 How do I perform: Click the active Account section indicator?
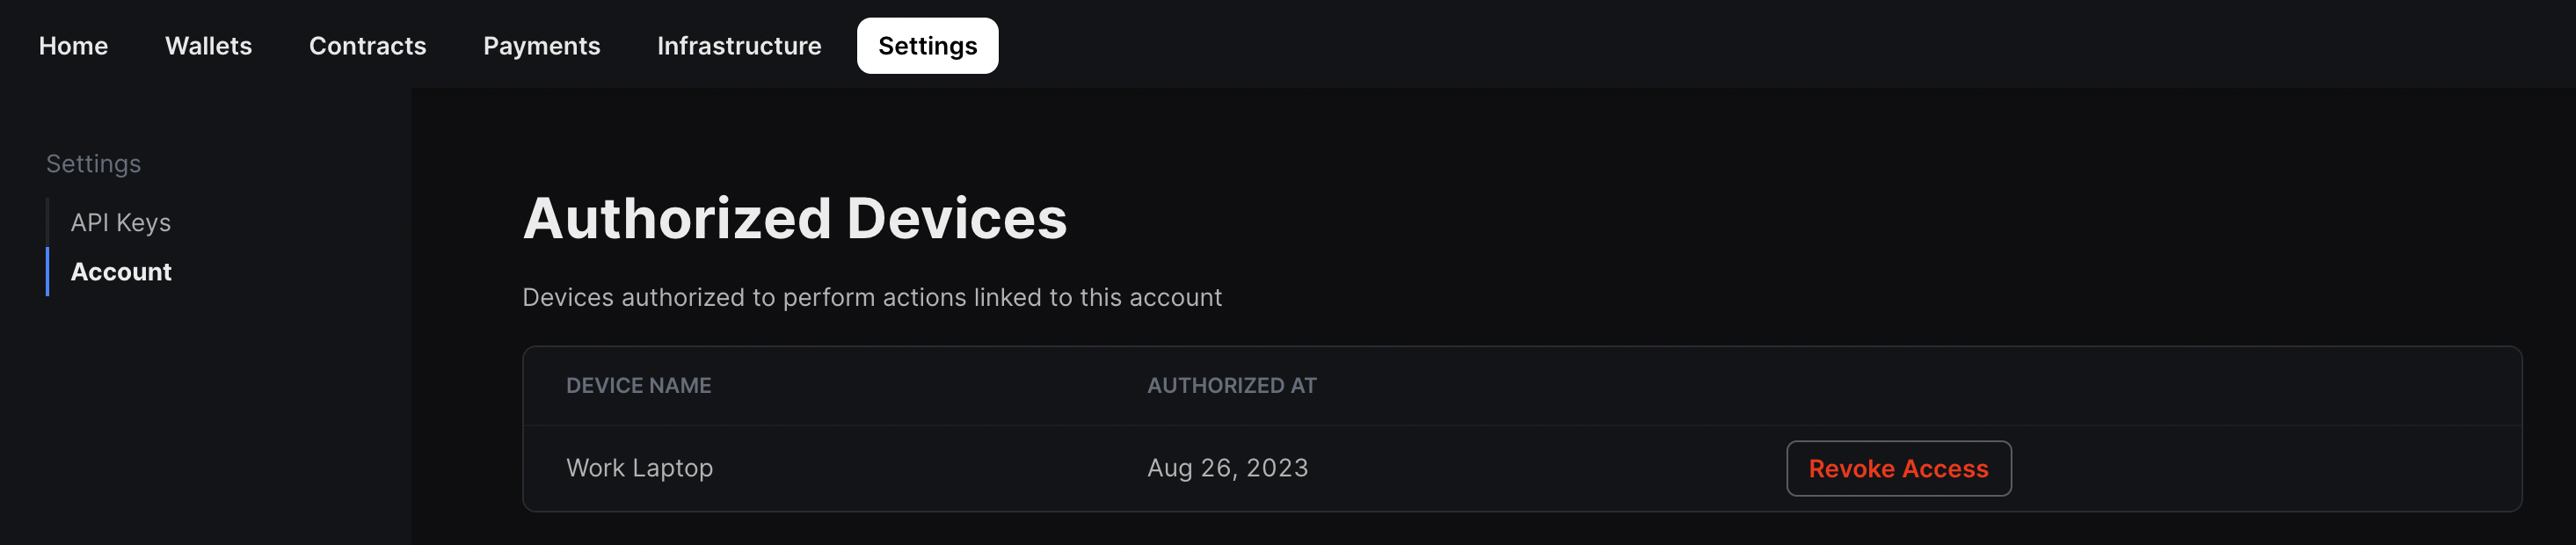coord(48,271)
